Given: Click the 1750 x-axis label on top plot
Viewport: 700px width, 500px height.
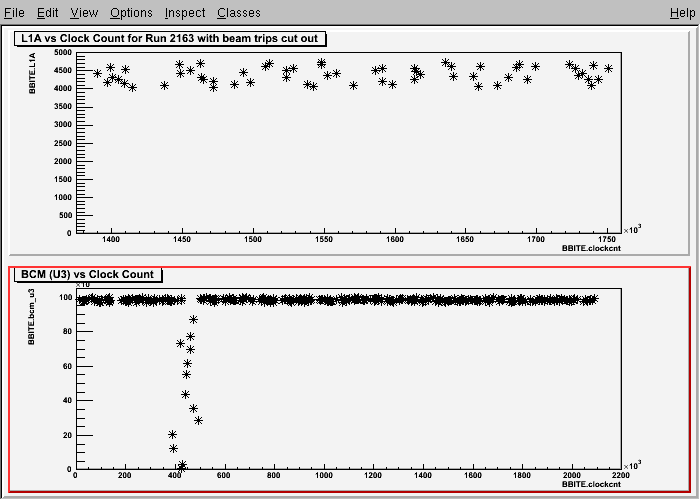Looking at the screenshot, I should [607, 239].
